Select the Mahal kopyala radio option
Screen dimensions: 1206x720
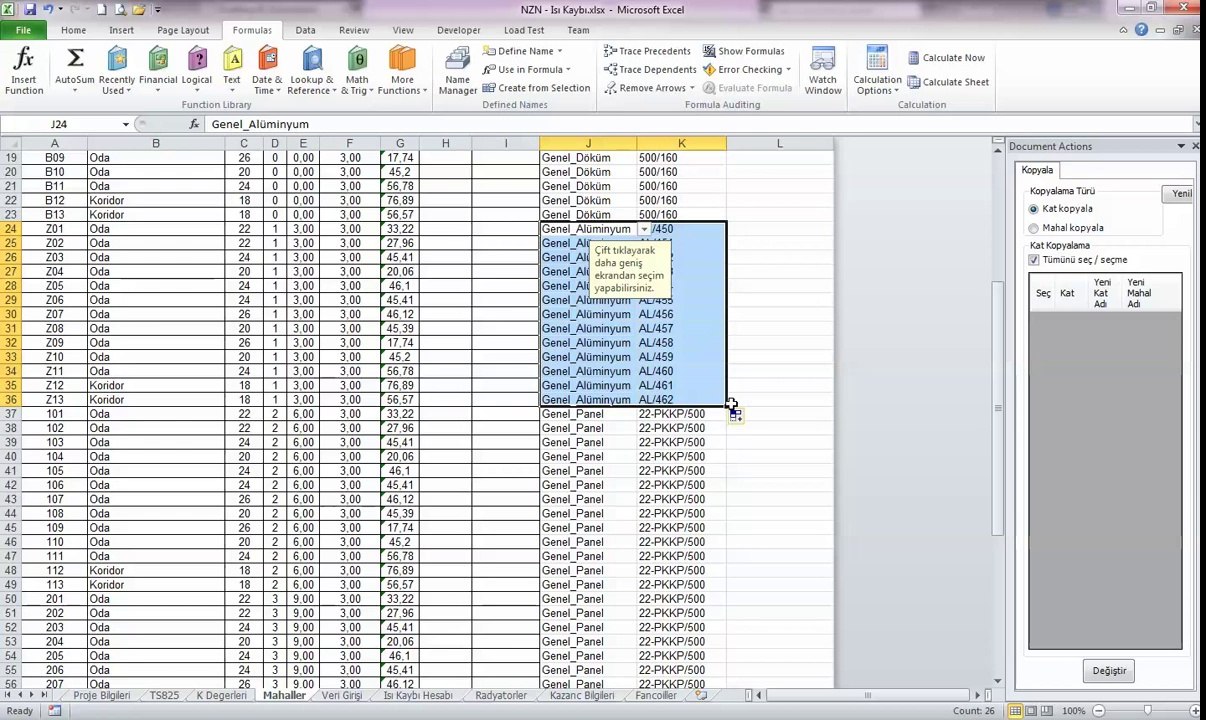coord(1034,228)
